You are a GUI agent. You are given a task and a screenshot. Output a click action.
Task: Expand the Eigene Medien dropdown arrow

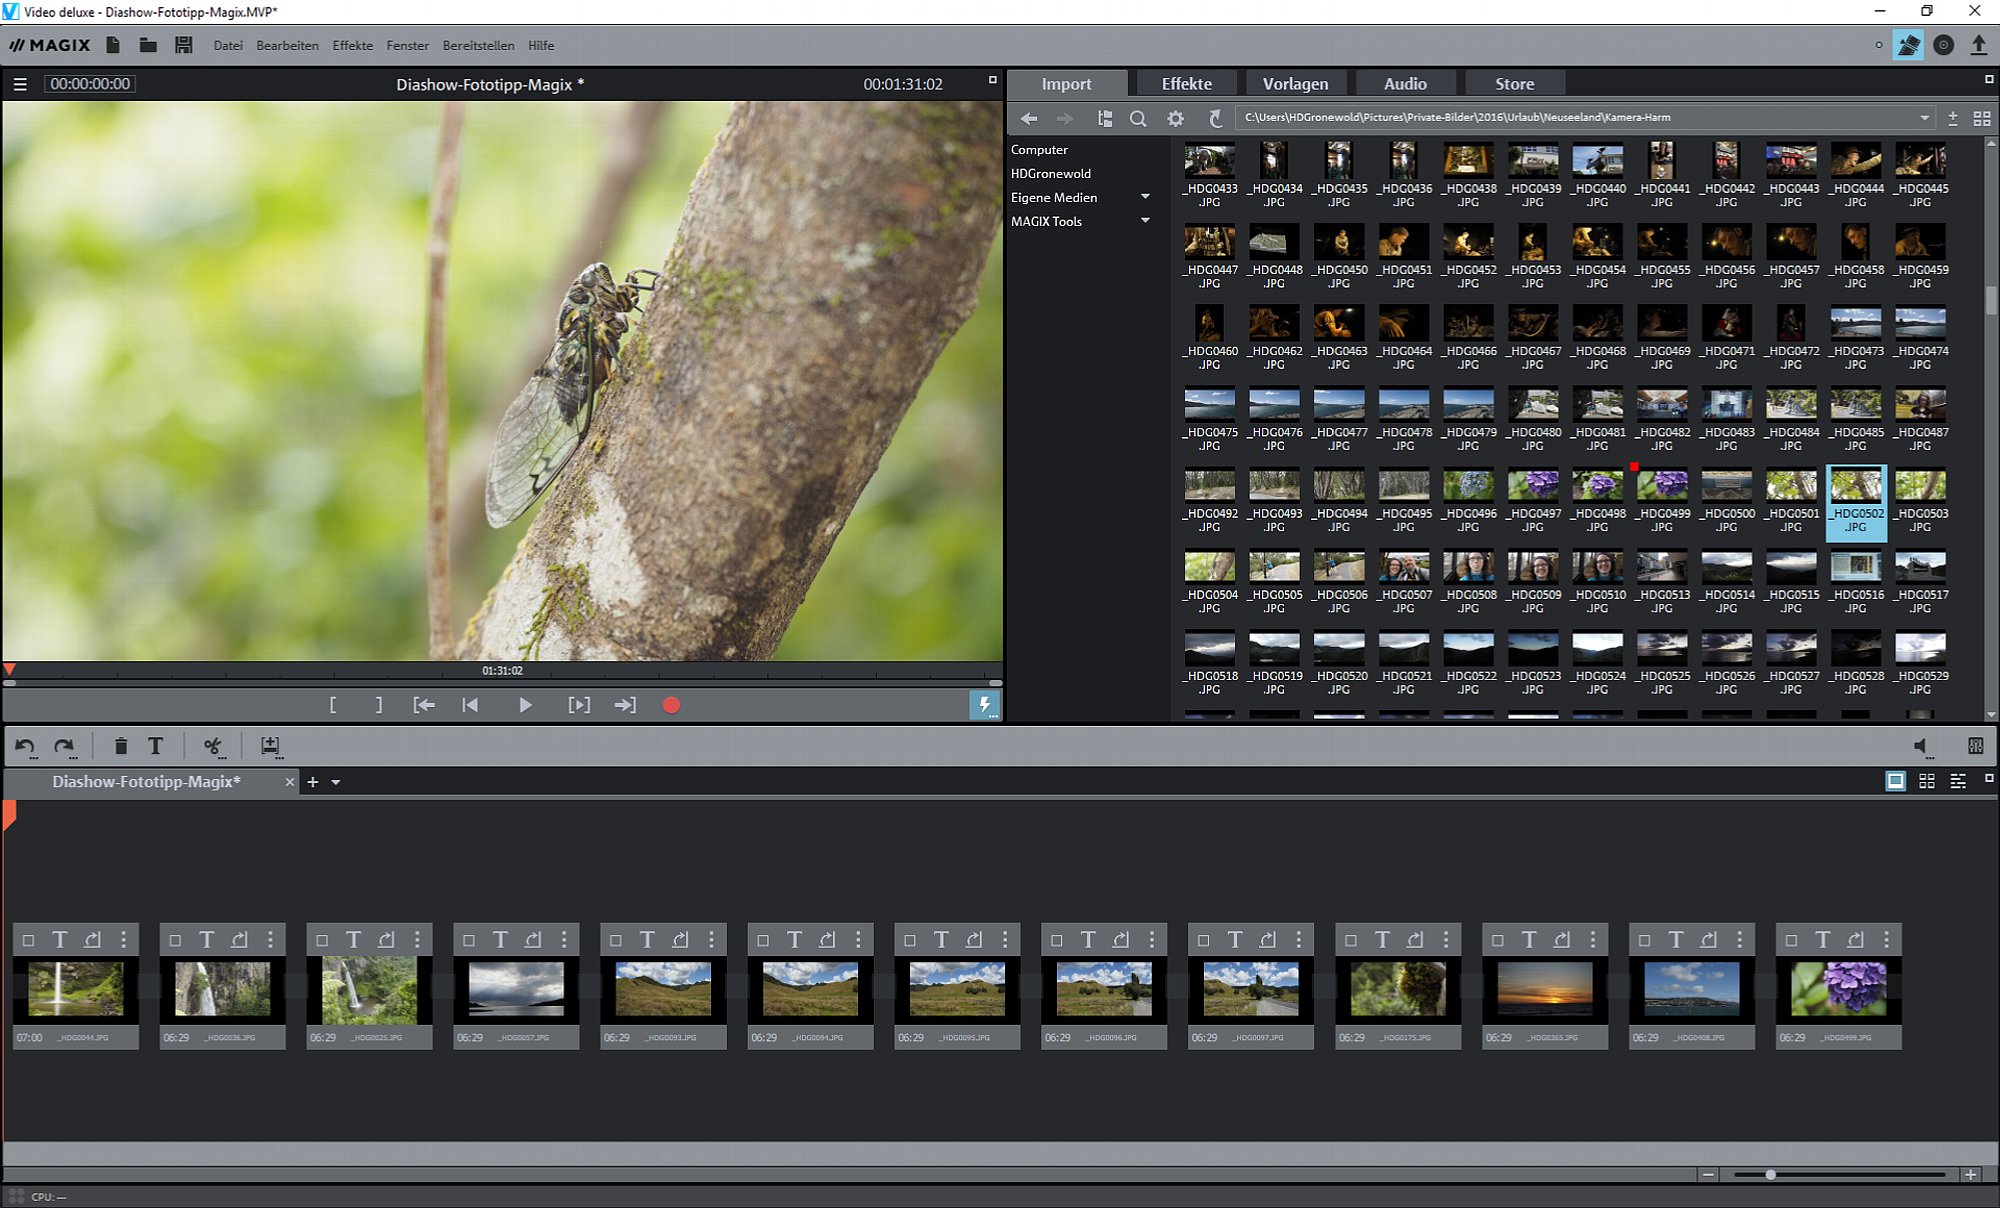click(x=1145, y=197)
